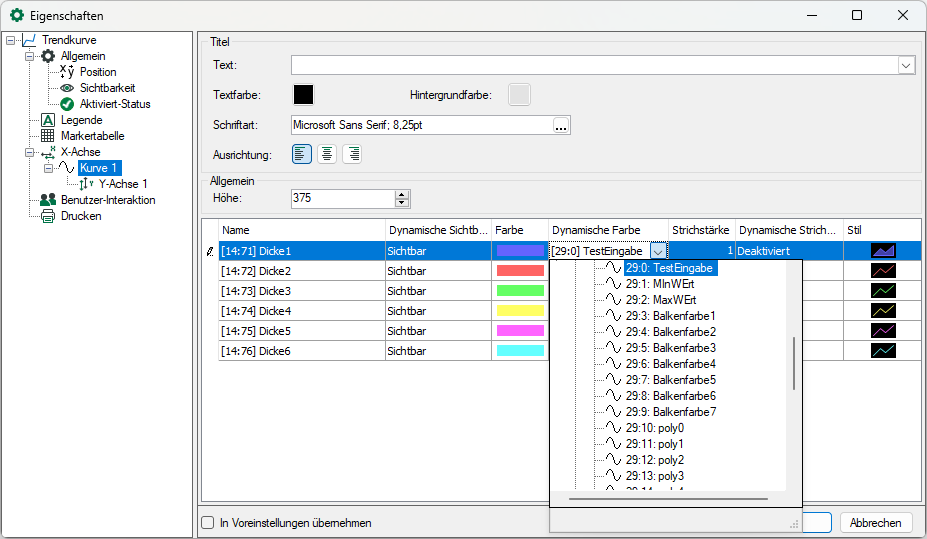Set title alignment to right
The height and width of the screenshot is (539, 927).
tap(352, 154)
